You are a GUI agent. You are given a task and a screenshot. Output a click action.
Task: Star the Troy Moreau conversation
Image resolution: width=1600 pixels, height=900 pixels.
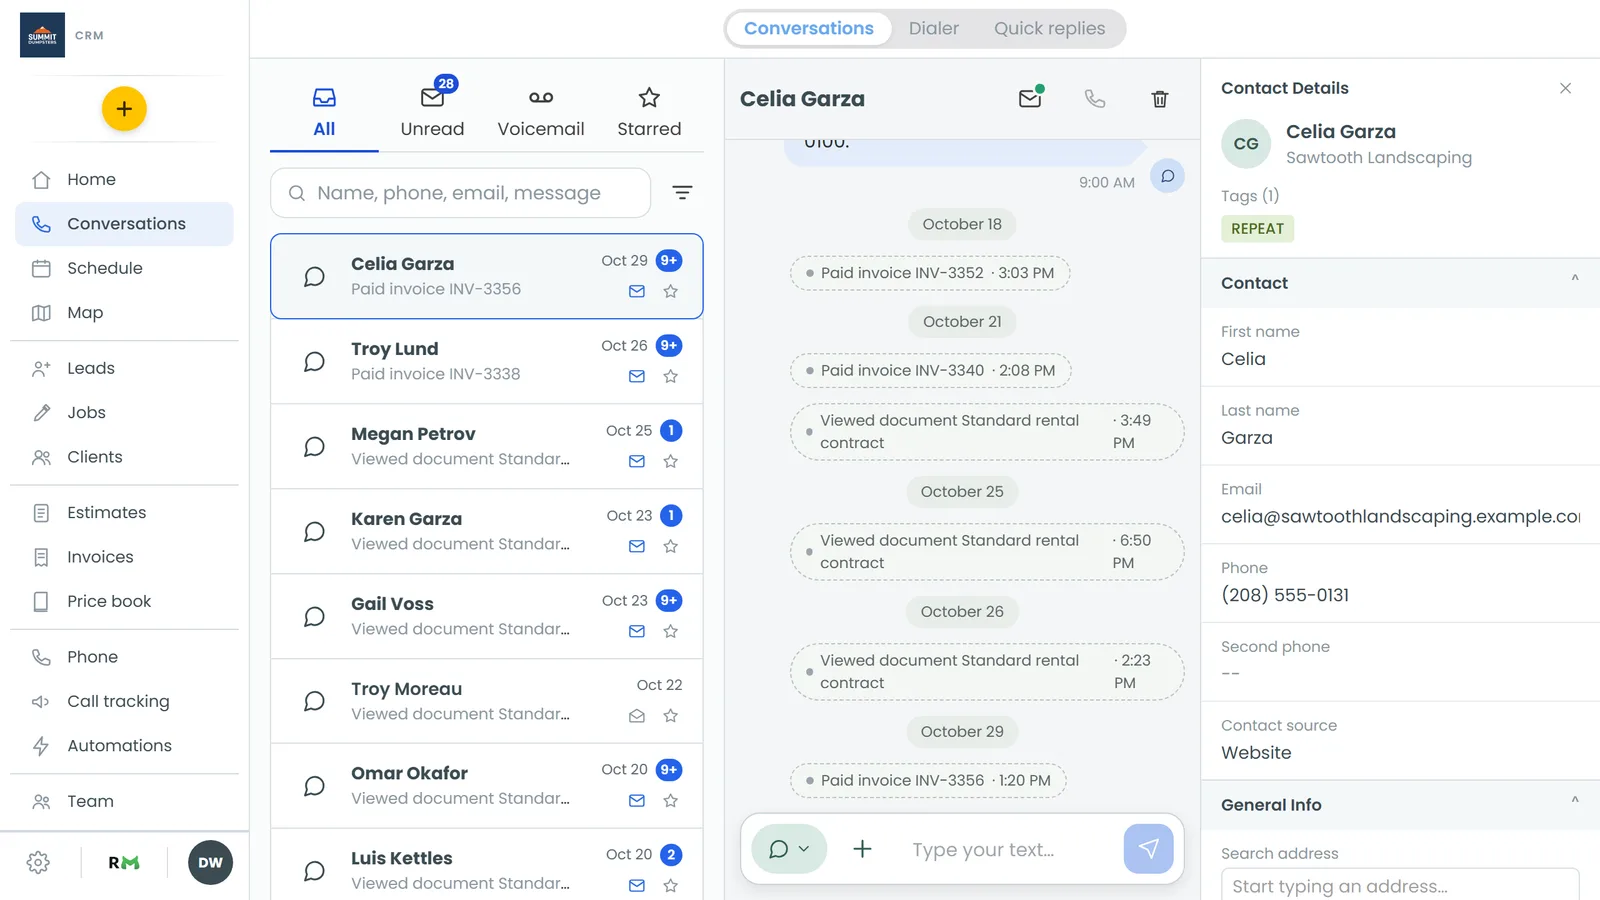click(x=671, y=716)
